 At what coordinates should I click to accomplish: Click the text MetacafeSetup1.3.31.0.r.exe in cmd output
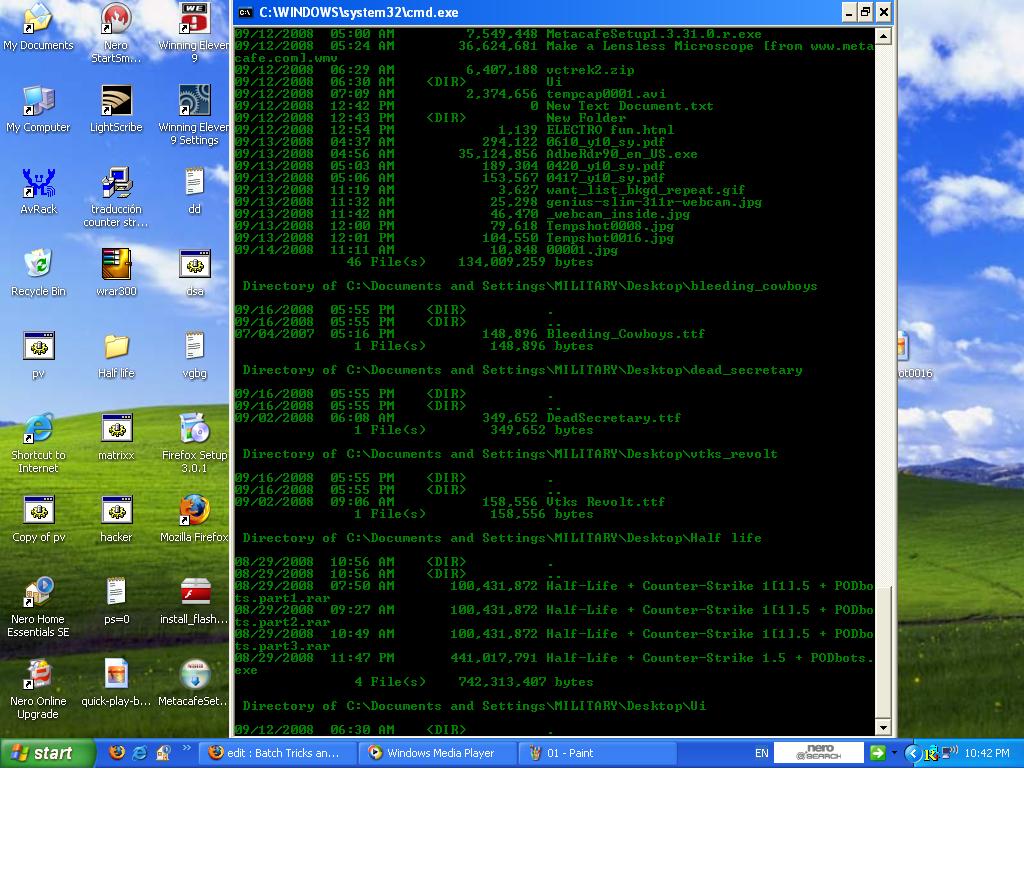(x=654, y=34)
